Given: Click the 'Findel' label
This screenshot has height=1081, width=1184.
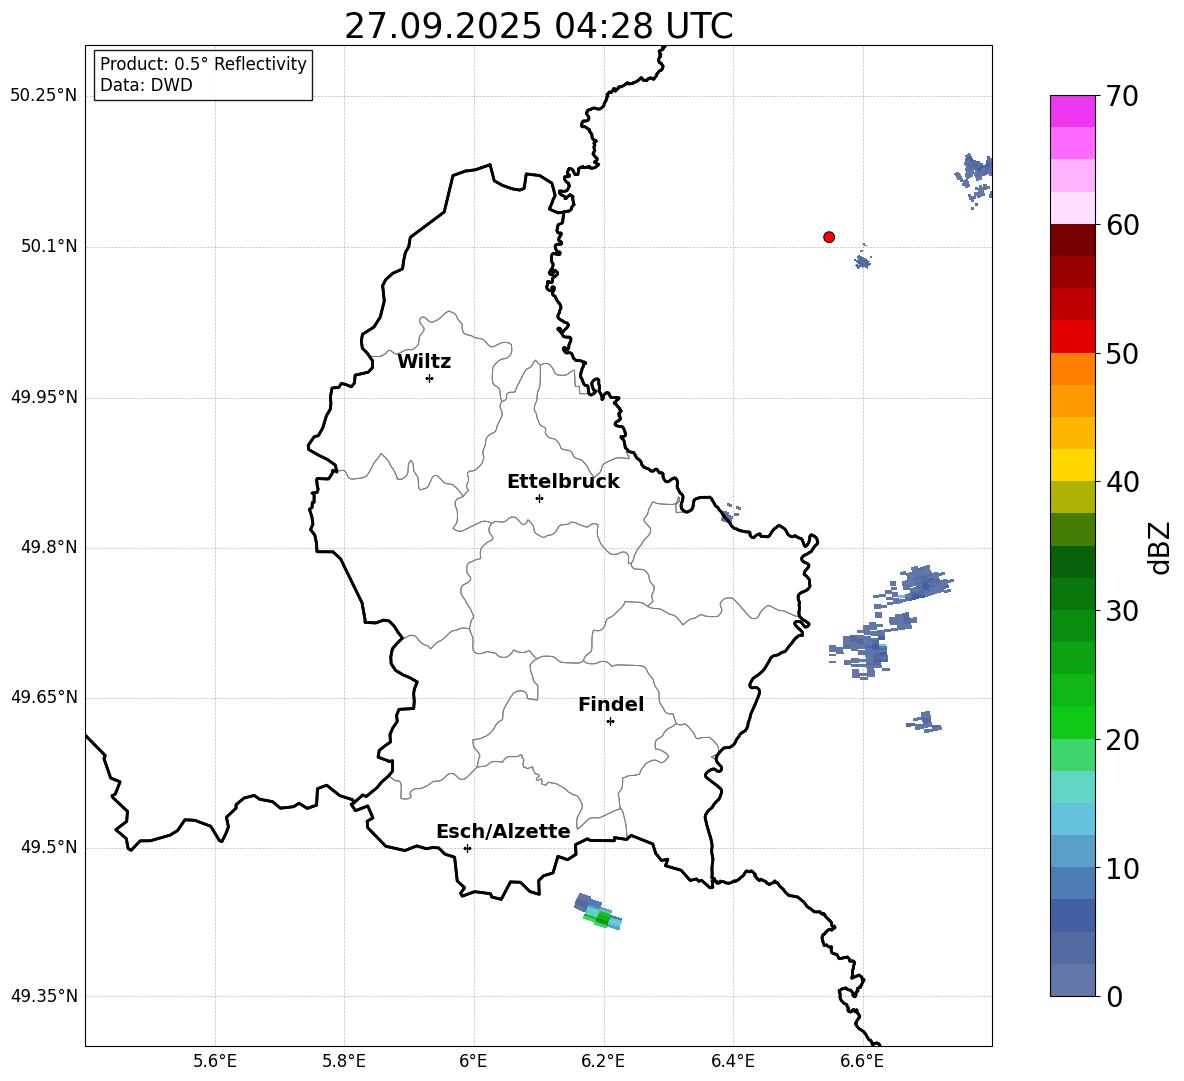Looking at the screenshot, I should (x=611, y=704).
